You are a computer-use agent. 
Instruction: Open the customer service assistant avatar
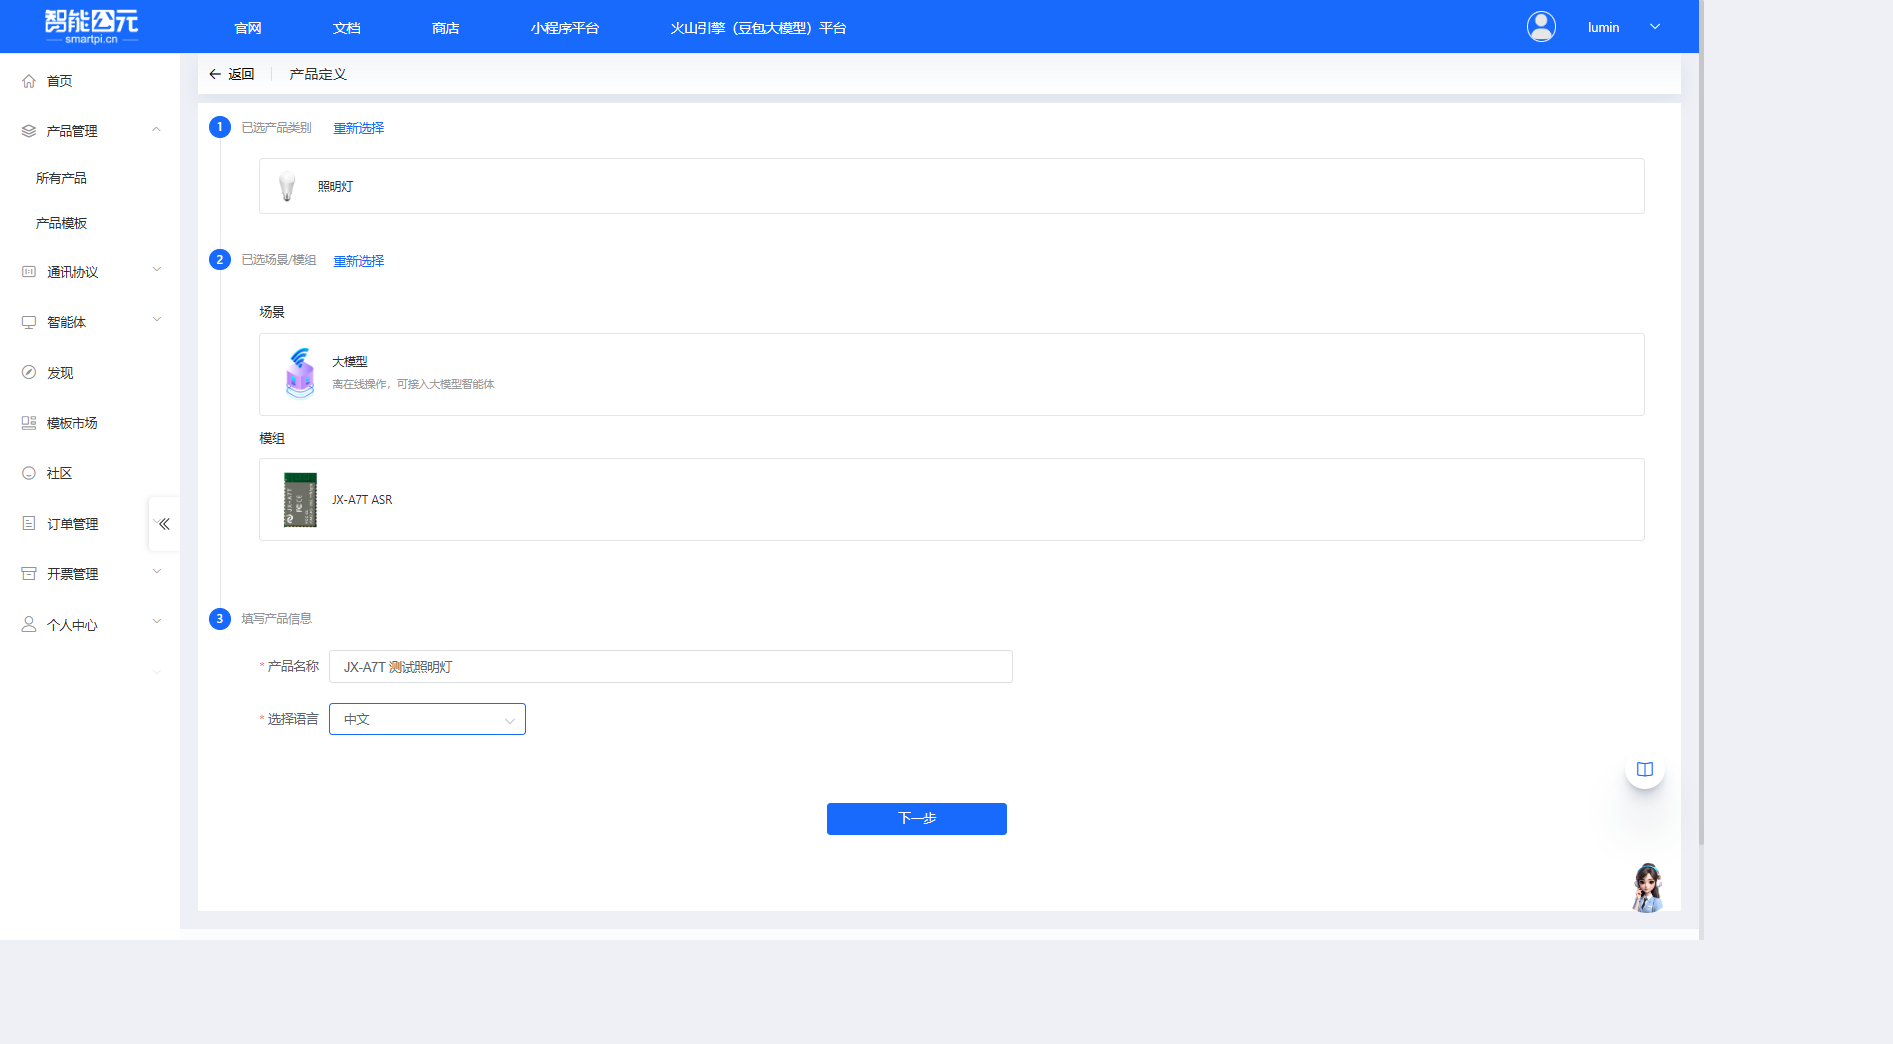(x=1647, y=887)
